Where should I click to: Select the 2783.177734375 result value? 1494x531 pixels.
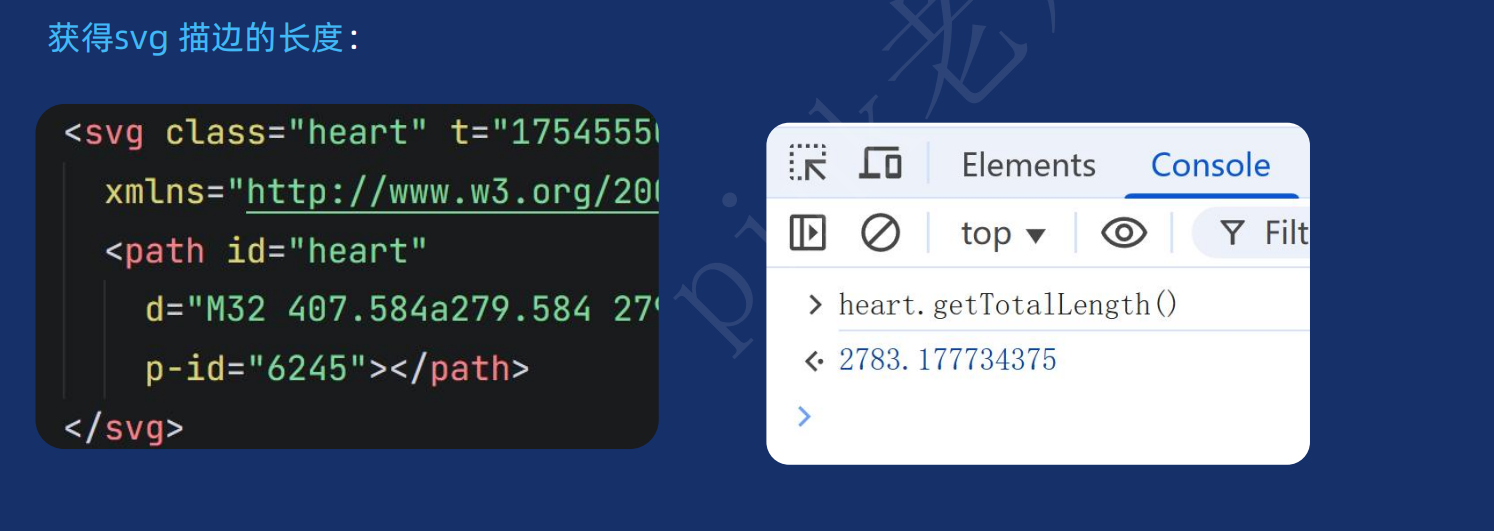[947, 360]
